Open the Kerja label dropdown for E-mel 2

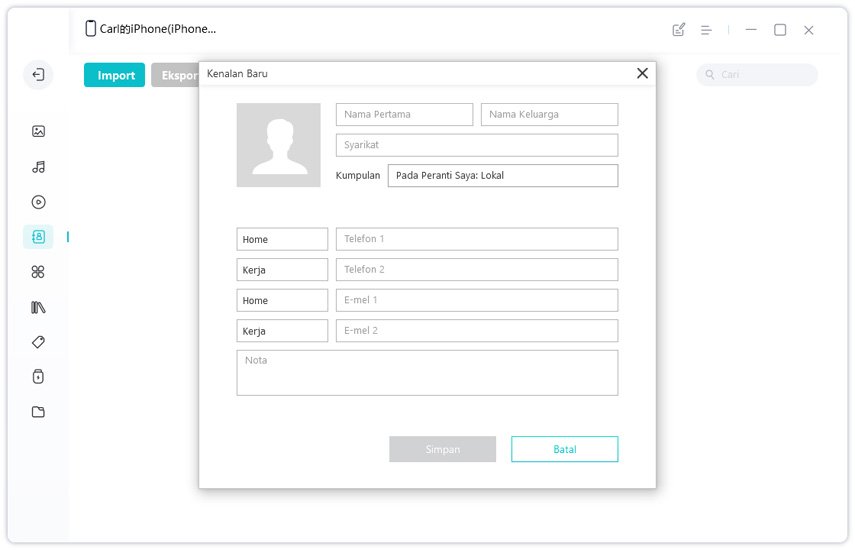pos(282,331)
